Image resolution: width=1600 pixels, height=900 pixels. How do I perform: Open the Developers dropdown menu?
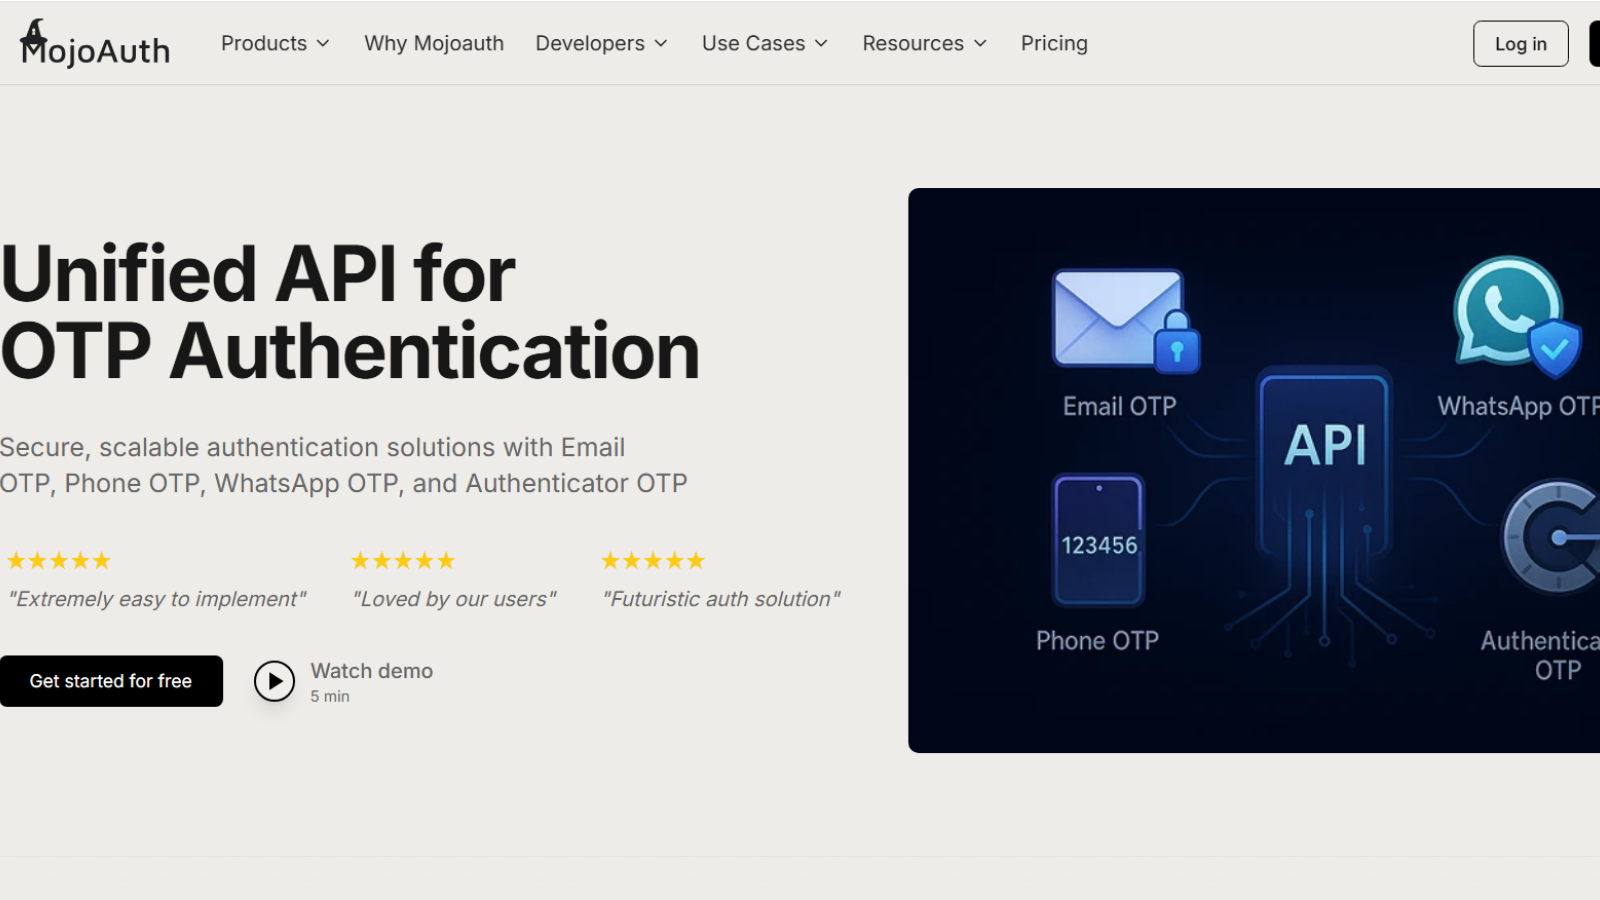coord(600,43)
